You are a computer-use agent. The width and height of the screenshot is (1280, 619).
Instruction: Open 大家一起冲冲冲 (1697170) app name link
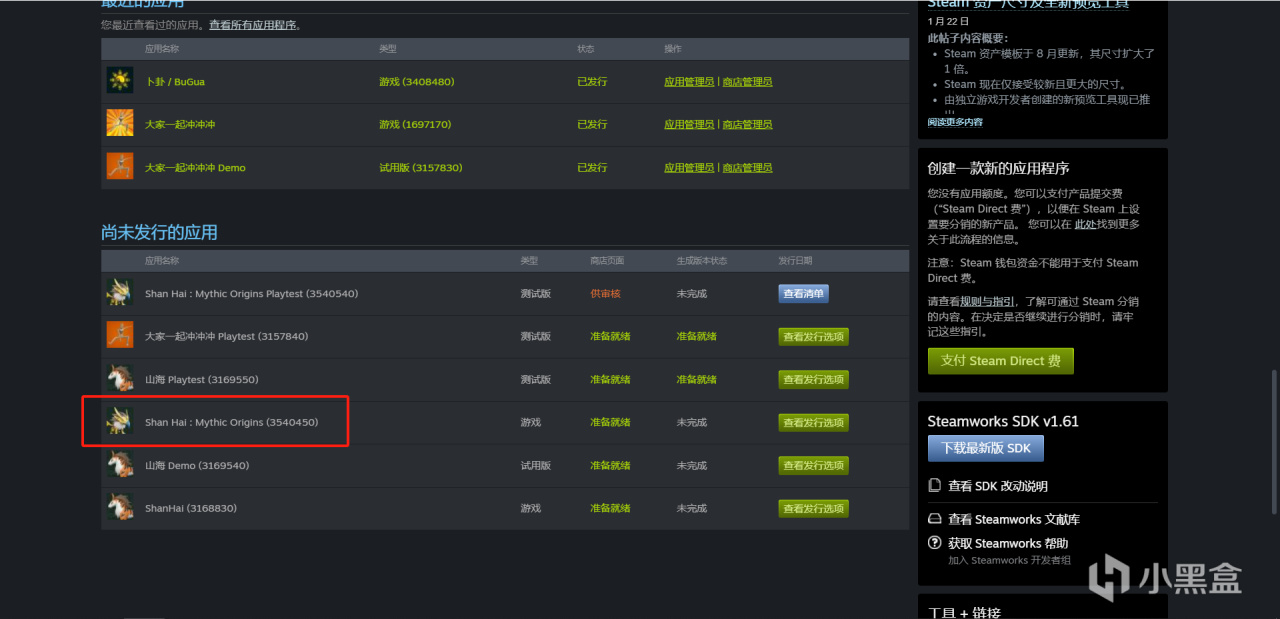[x=180, y=125]
